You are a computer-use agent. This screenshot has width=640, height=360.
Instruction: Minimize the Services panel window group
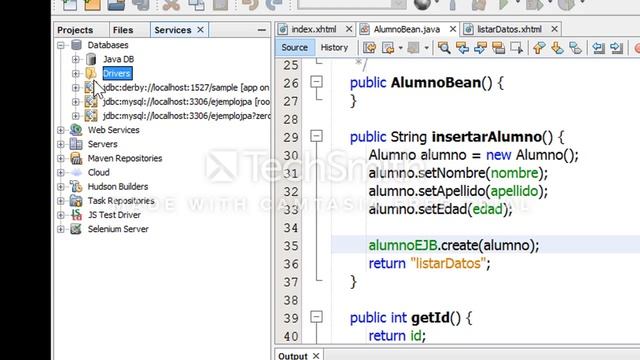pos(262,30)
